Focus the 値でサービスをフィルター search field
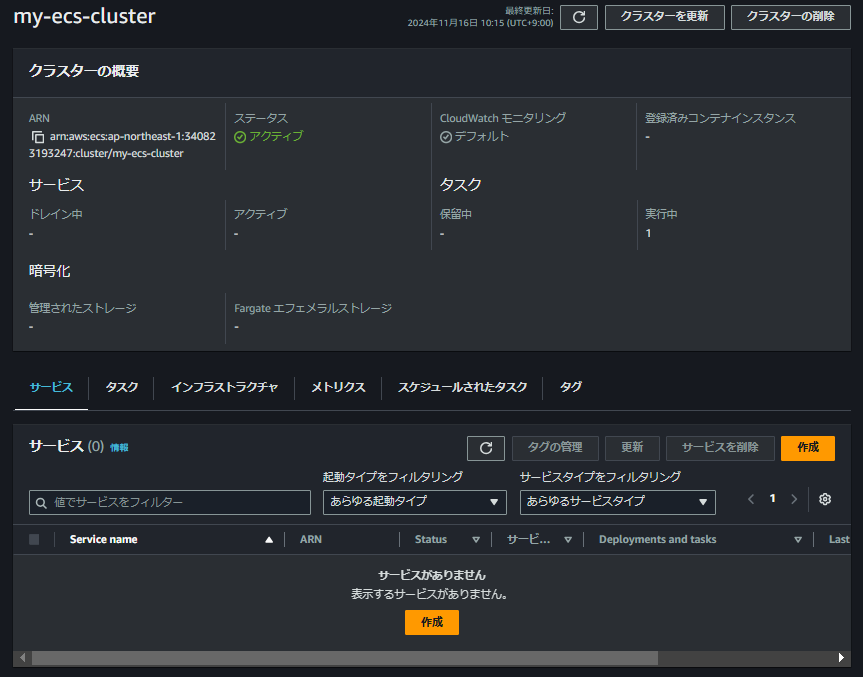Image resolution: width=863 pixels, height=677 pixels. tap(170, 503)
